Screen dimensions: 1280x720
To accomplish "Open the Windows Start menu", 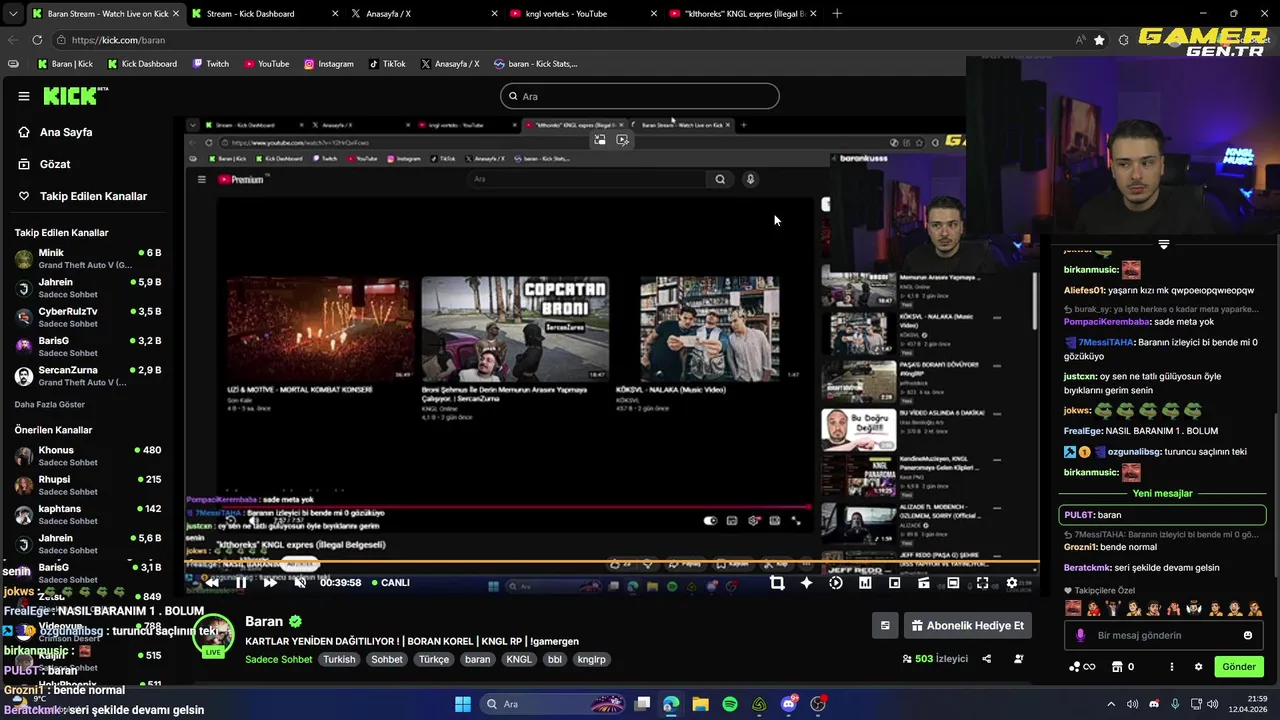I will tap(463, 704).
